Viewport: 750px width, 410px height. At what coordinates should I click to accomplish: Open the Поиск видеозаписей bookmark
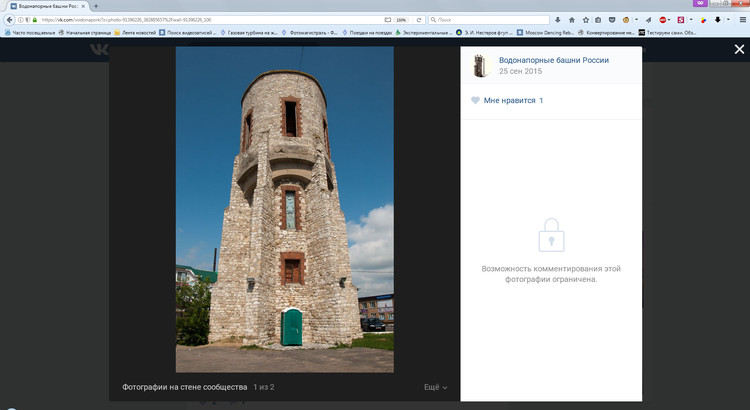(188, 33)
